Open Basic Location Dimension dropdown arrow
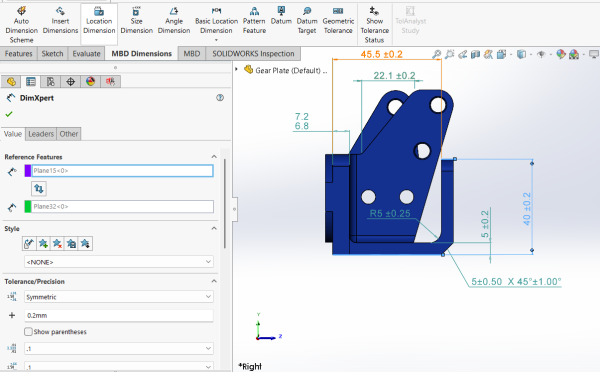This screenshot has height=372, width=600. pos(216,40)
